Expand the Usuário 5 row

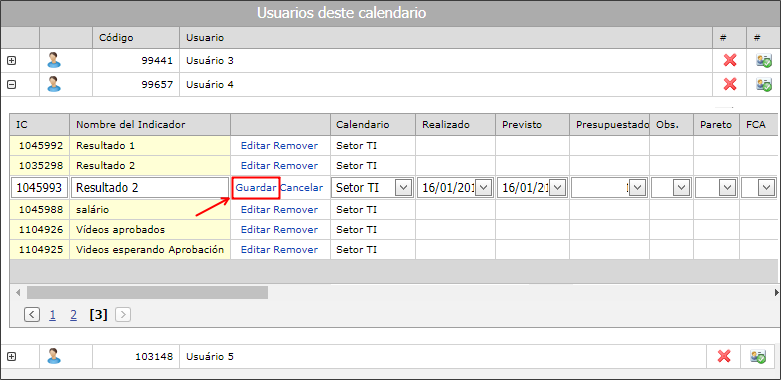click(x=11, y=356)
